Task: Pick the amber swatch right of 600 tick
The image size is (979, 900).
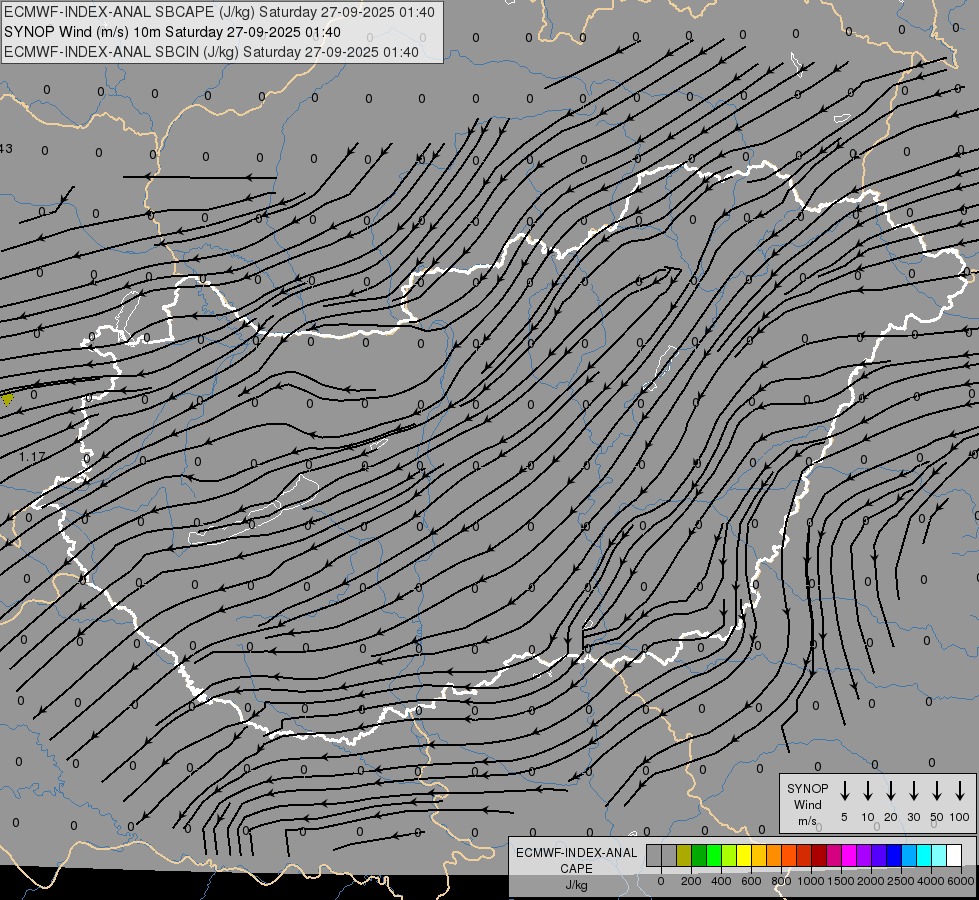Action: (759, 855)
